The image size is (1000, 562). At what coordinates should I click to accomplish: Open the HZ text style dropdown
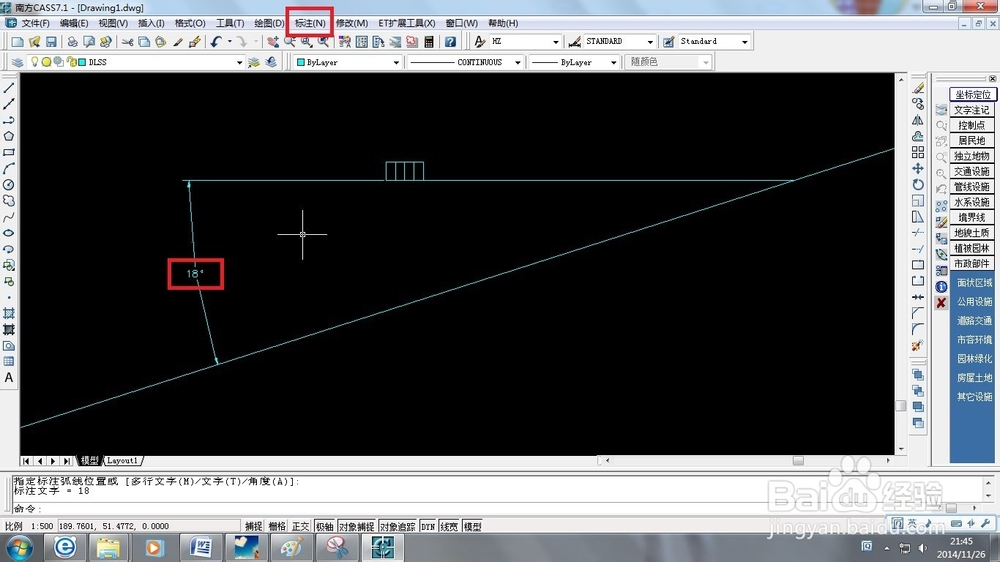555,41
